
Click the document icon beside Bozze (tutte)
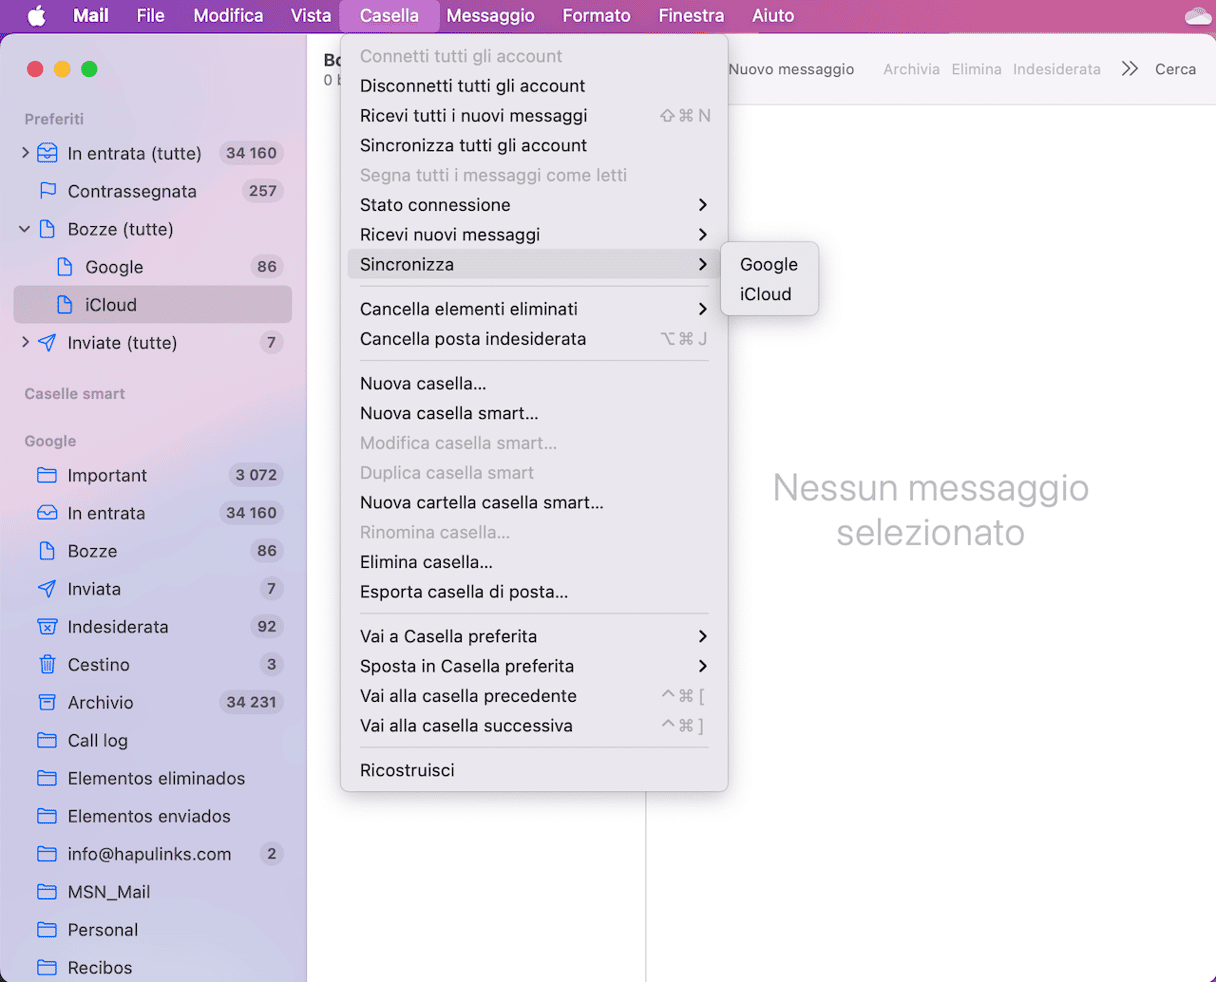pos(47,229)
